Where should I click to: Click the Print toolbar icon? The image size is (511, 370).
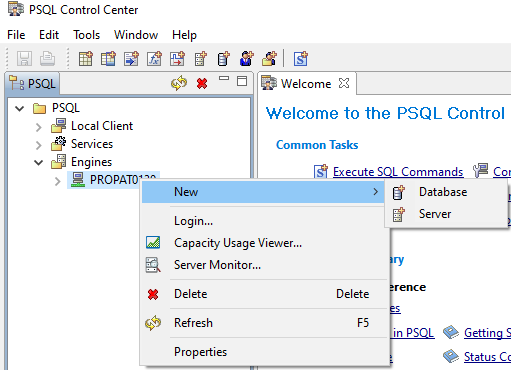pyautogui.click(x=47, y=59)
